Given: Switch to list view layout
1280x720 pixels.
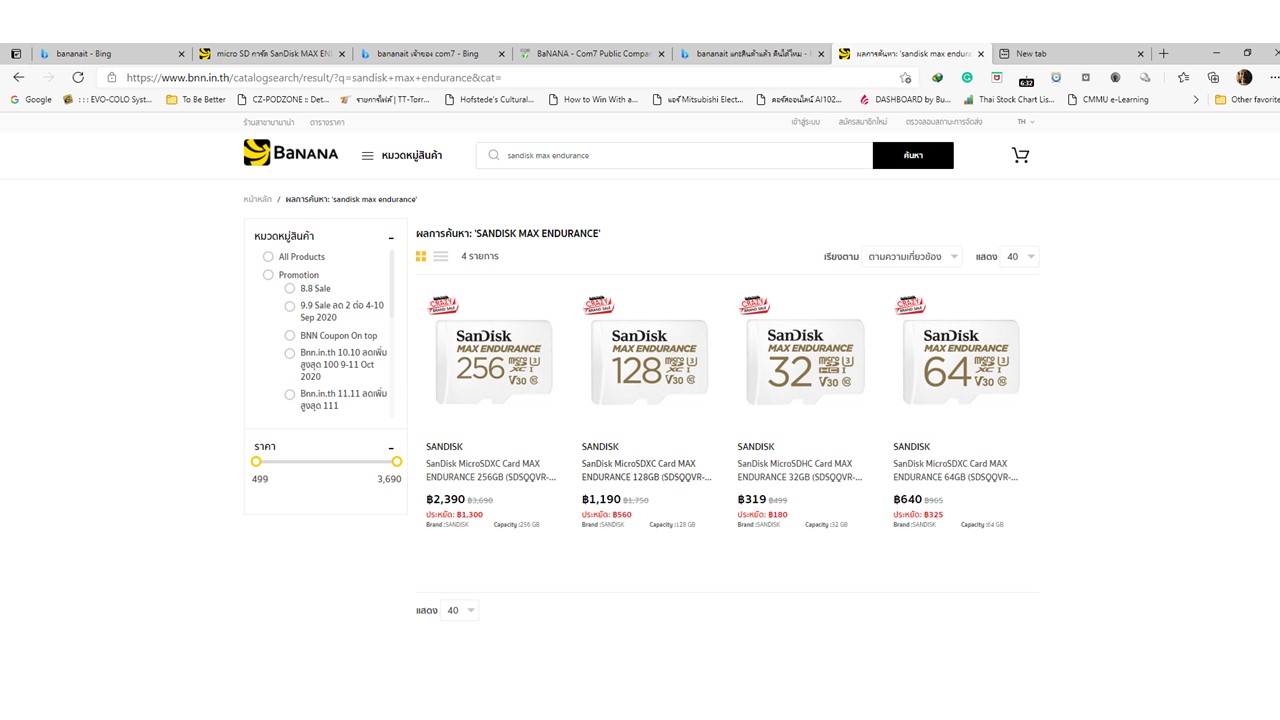Looking at the screenshot, I should pyautogui.click(x=440, y=257).
